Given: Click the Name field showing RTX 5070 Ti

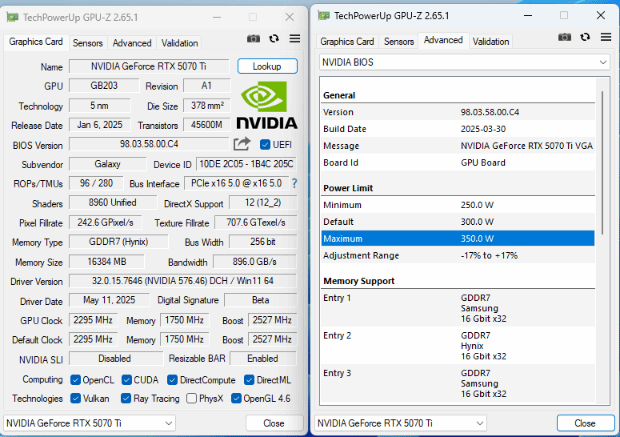Looking at the screenshot, I should pyautogui.click(x=149, y=66).
